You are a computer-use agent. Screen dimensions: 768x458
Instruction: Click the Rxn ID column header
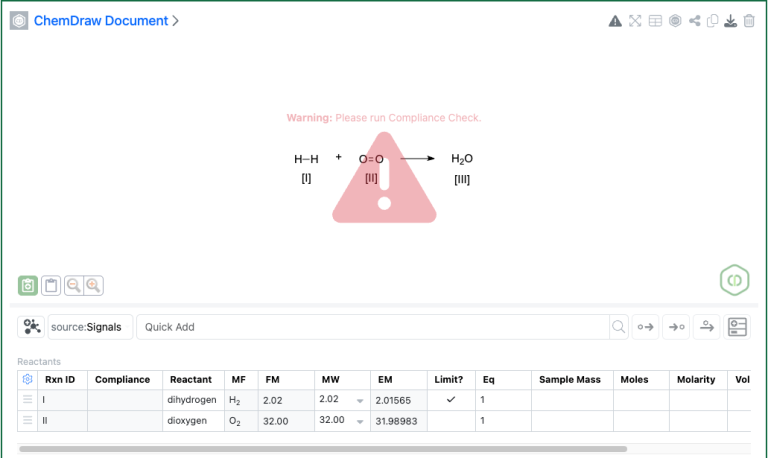[60, 379]
